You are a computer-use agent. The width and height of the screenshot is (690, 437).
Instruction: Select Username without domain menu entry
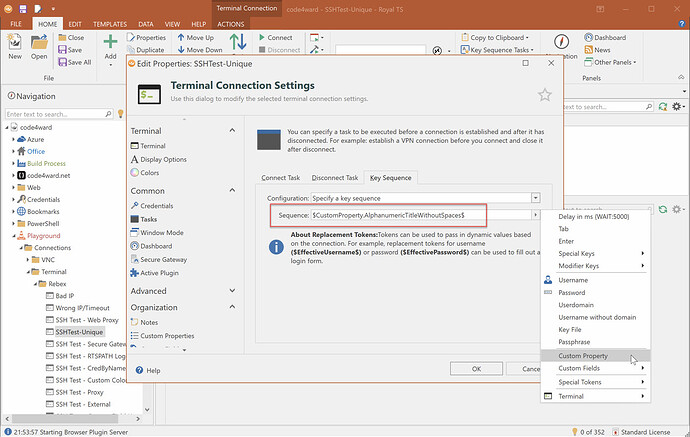pos(597,317)
